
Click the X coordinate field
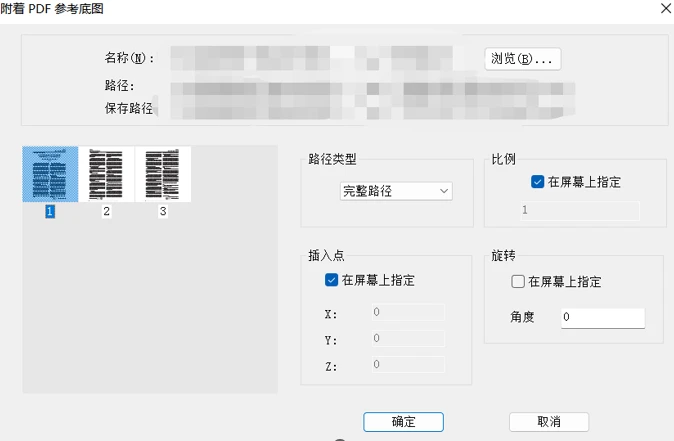(x=408, y=312)
